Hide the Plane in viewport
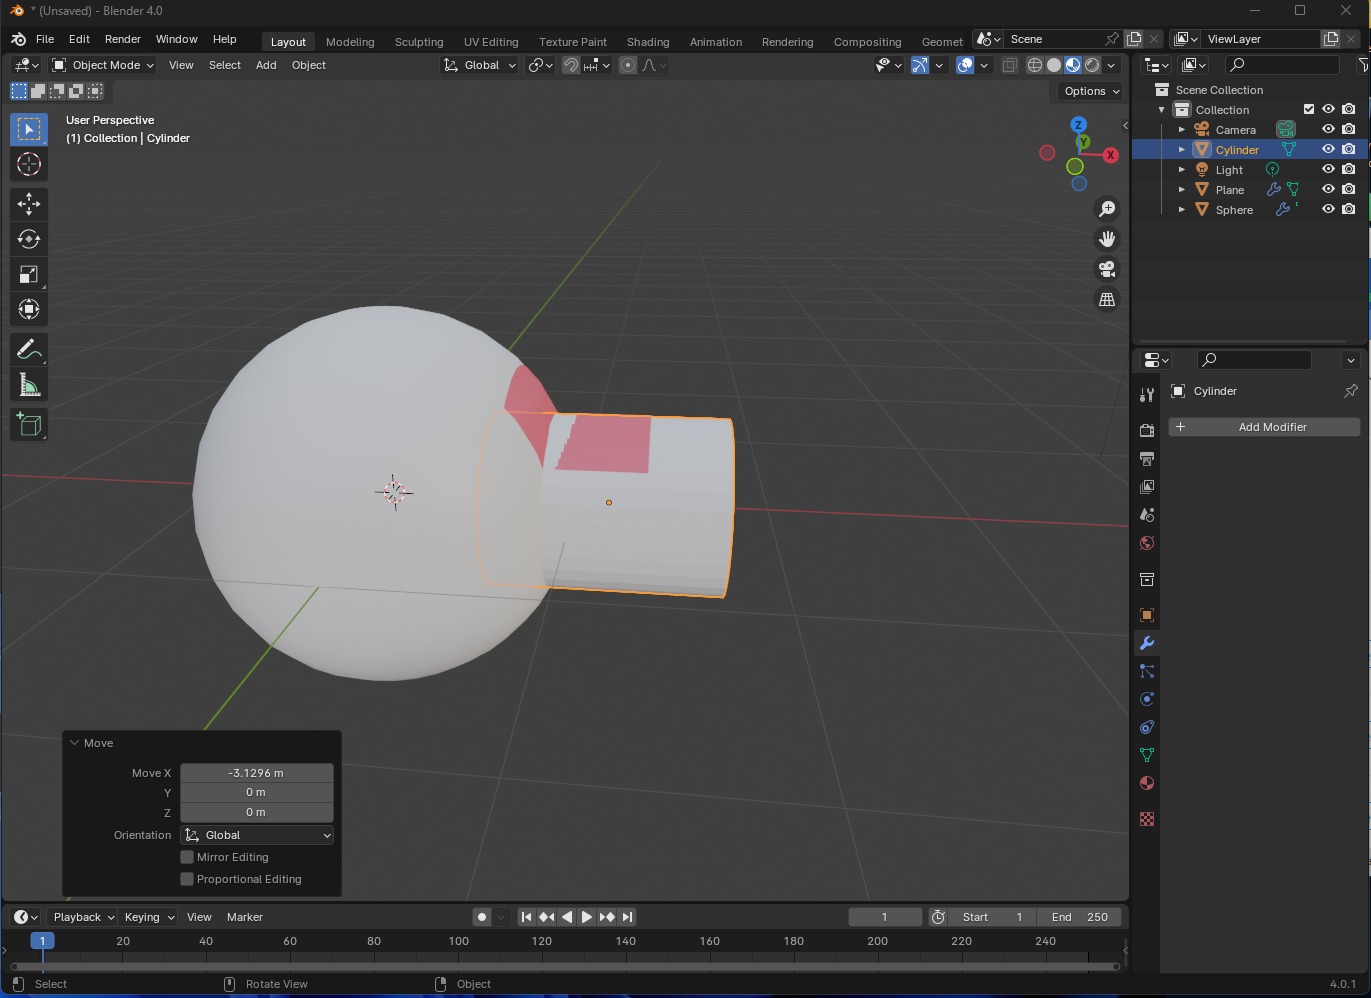The width and height of the screenshot is (1371, 998). (x=1328, y=189)
